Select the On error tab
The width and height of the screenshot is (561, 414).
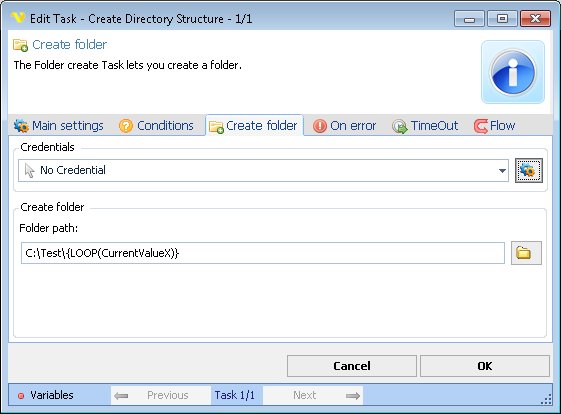click(x=344, y=126)
